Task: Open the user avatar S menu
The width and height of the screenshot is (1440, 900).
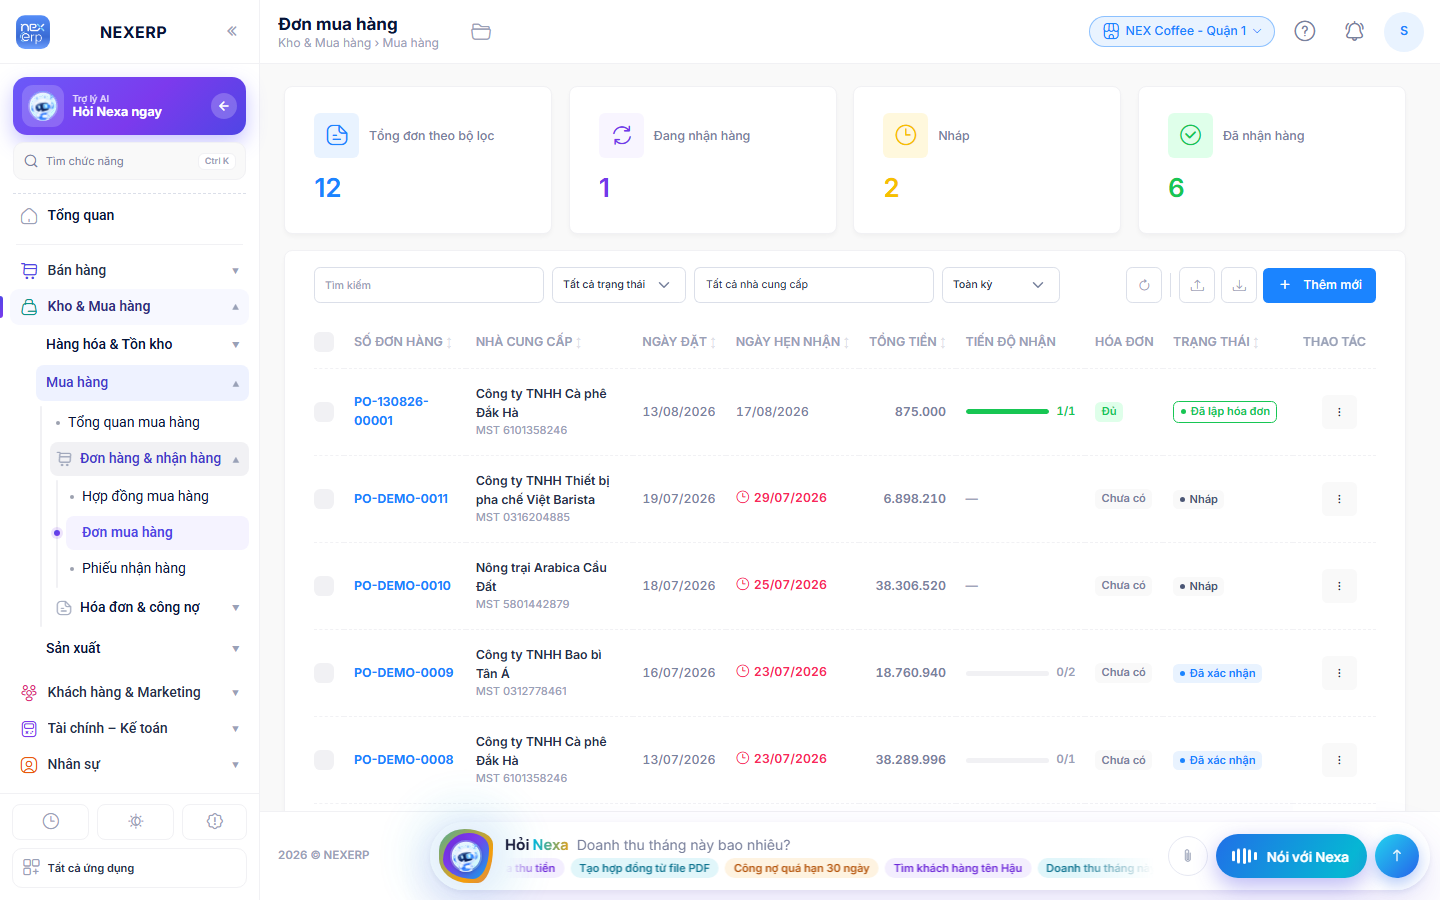Action: [1404, 31]
